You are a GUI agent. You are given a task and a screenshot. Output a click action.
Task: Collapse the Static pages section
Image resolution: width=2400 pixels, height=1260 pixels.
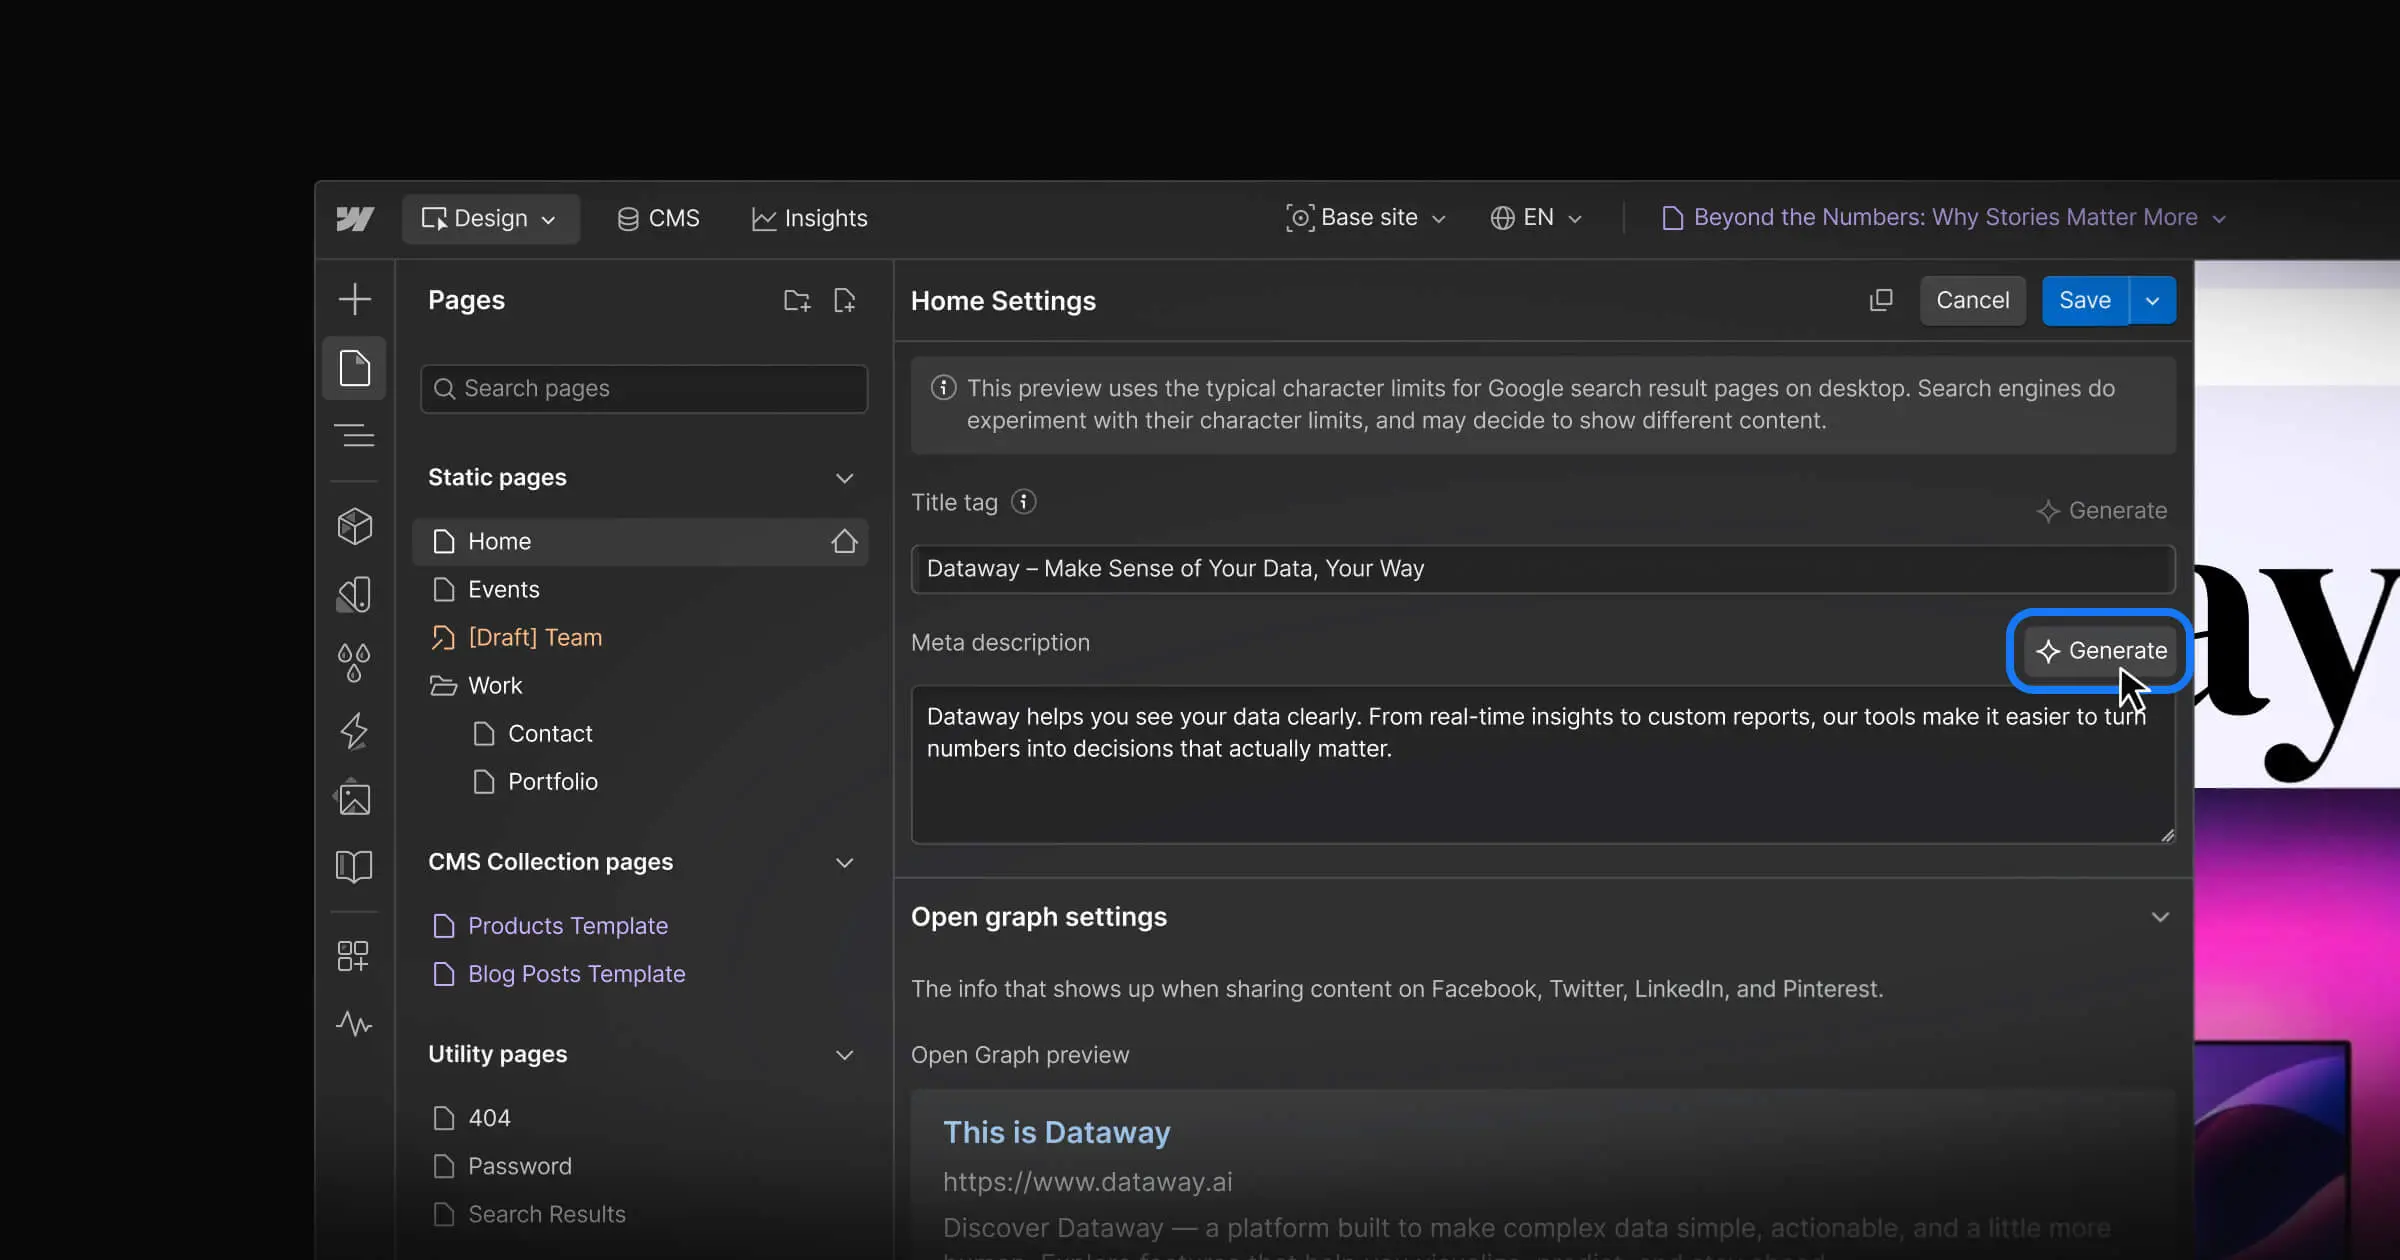coord(844,478)
